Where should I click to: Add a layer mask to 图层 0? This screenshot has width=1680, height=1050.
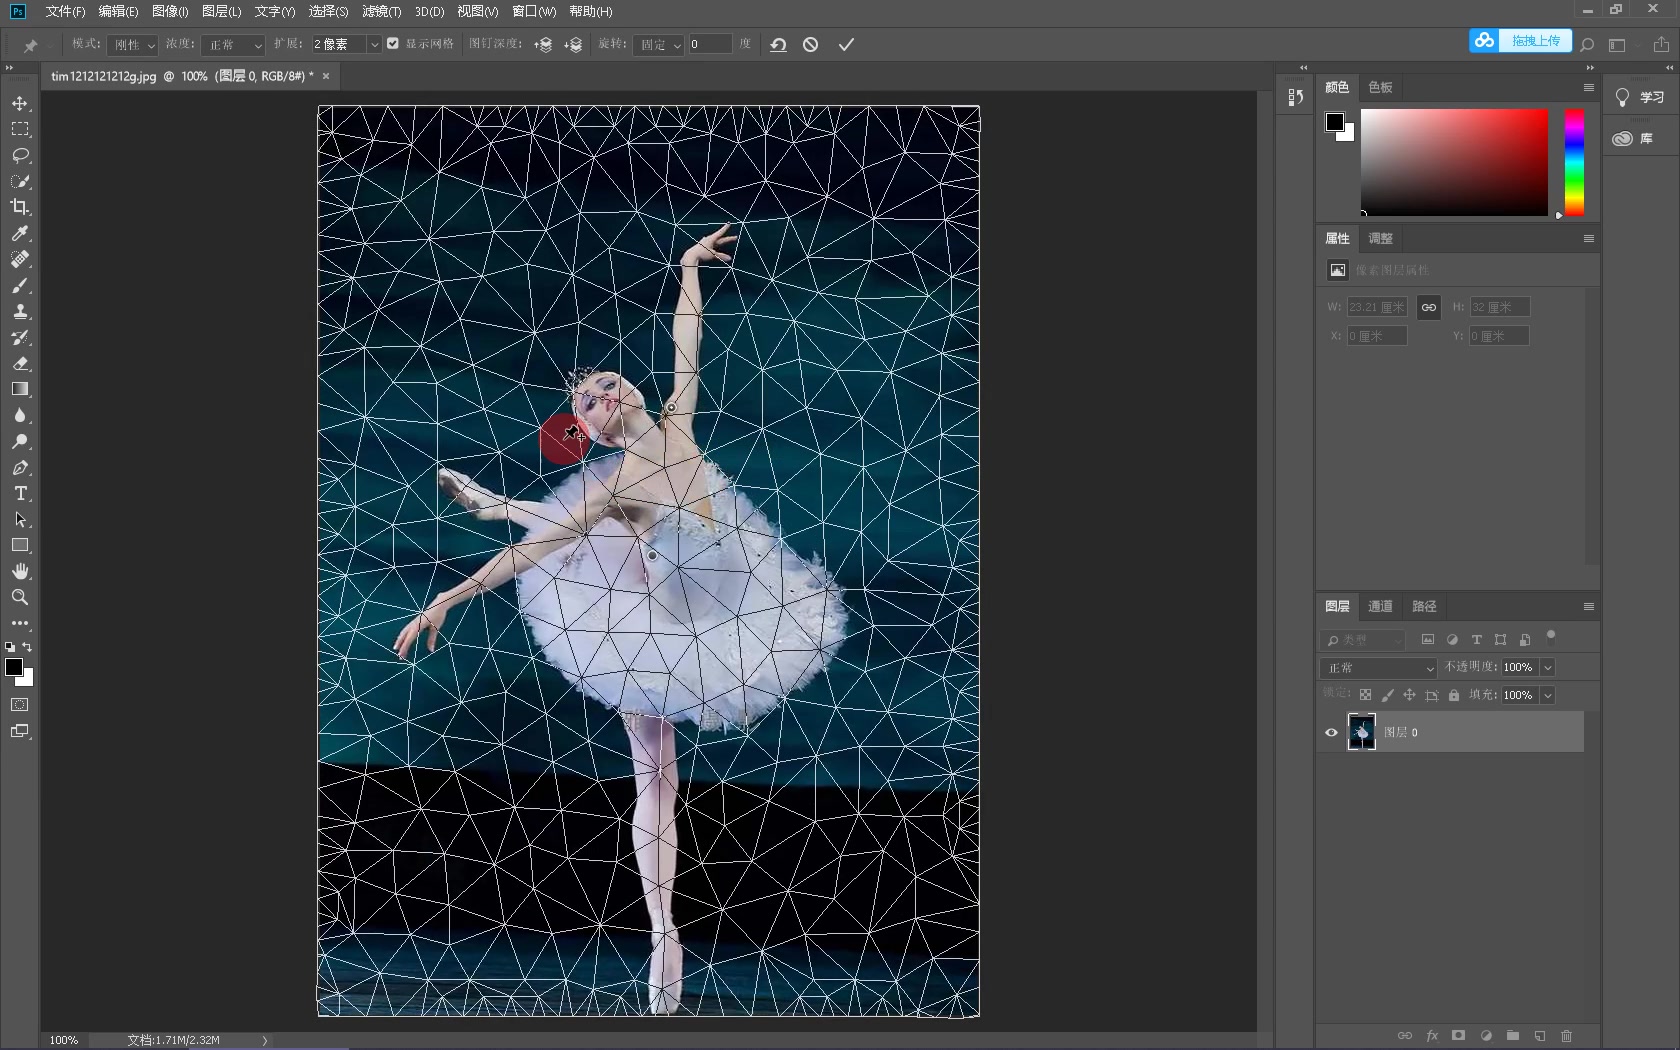(x=1458, y=1037)
